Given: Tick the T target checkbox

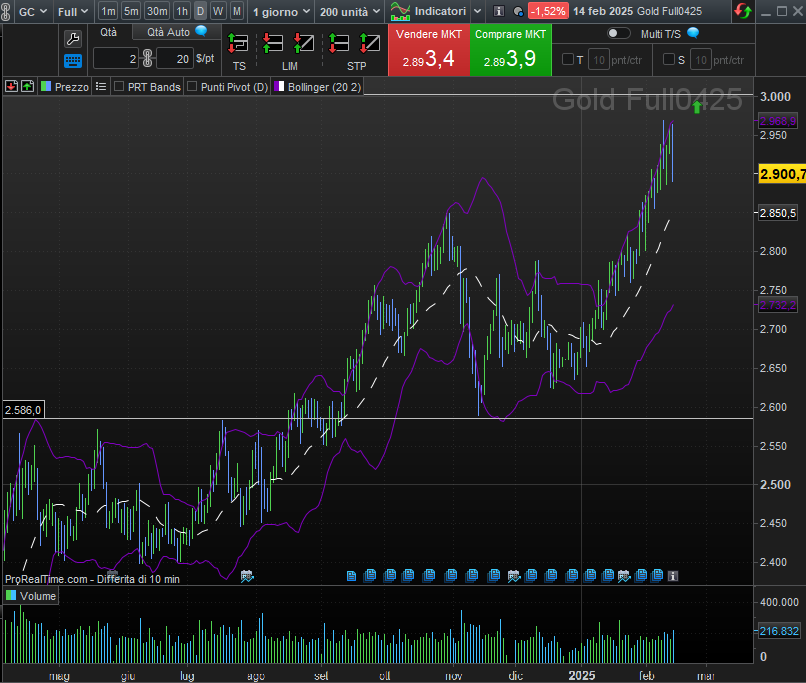Looking at the screenshot, I should (x=568, y=60).
